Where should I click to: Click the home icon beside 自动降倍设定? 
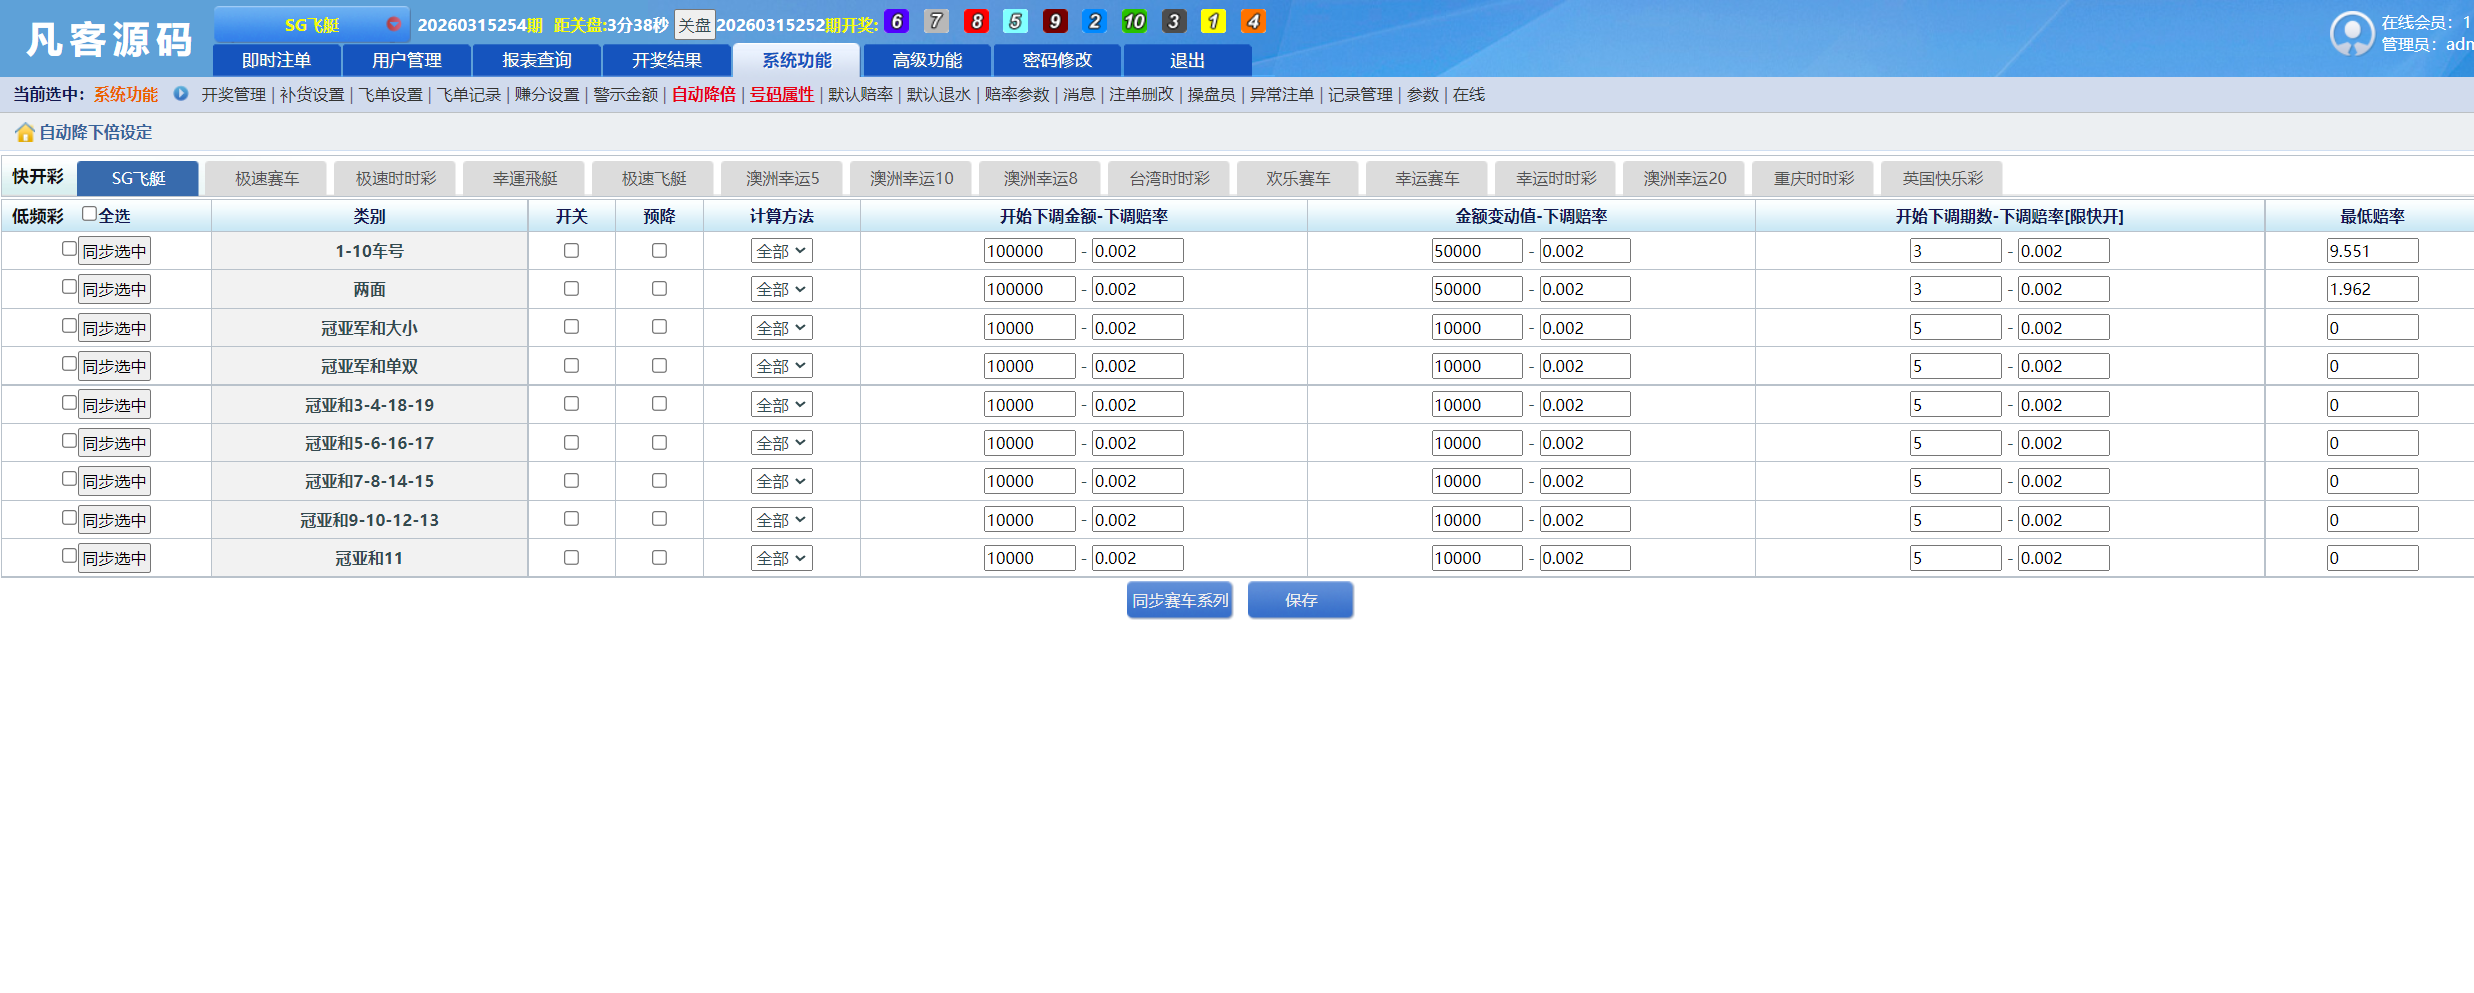pos(24,131)
